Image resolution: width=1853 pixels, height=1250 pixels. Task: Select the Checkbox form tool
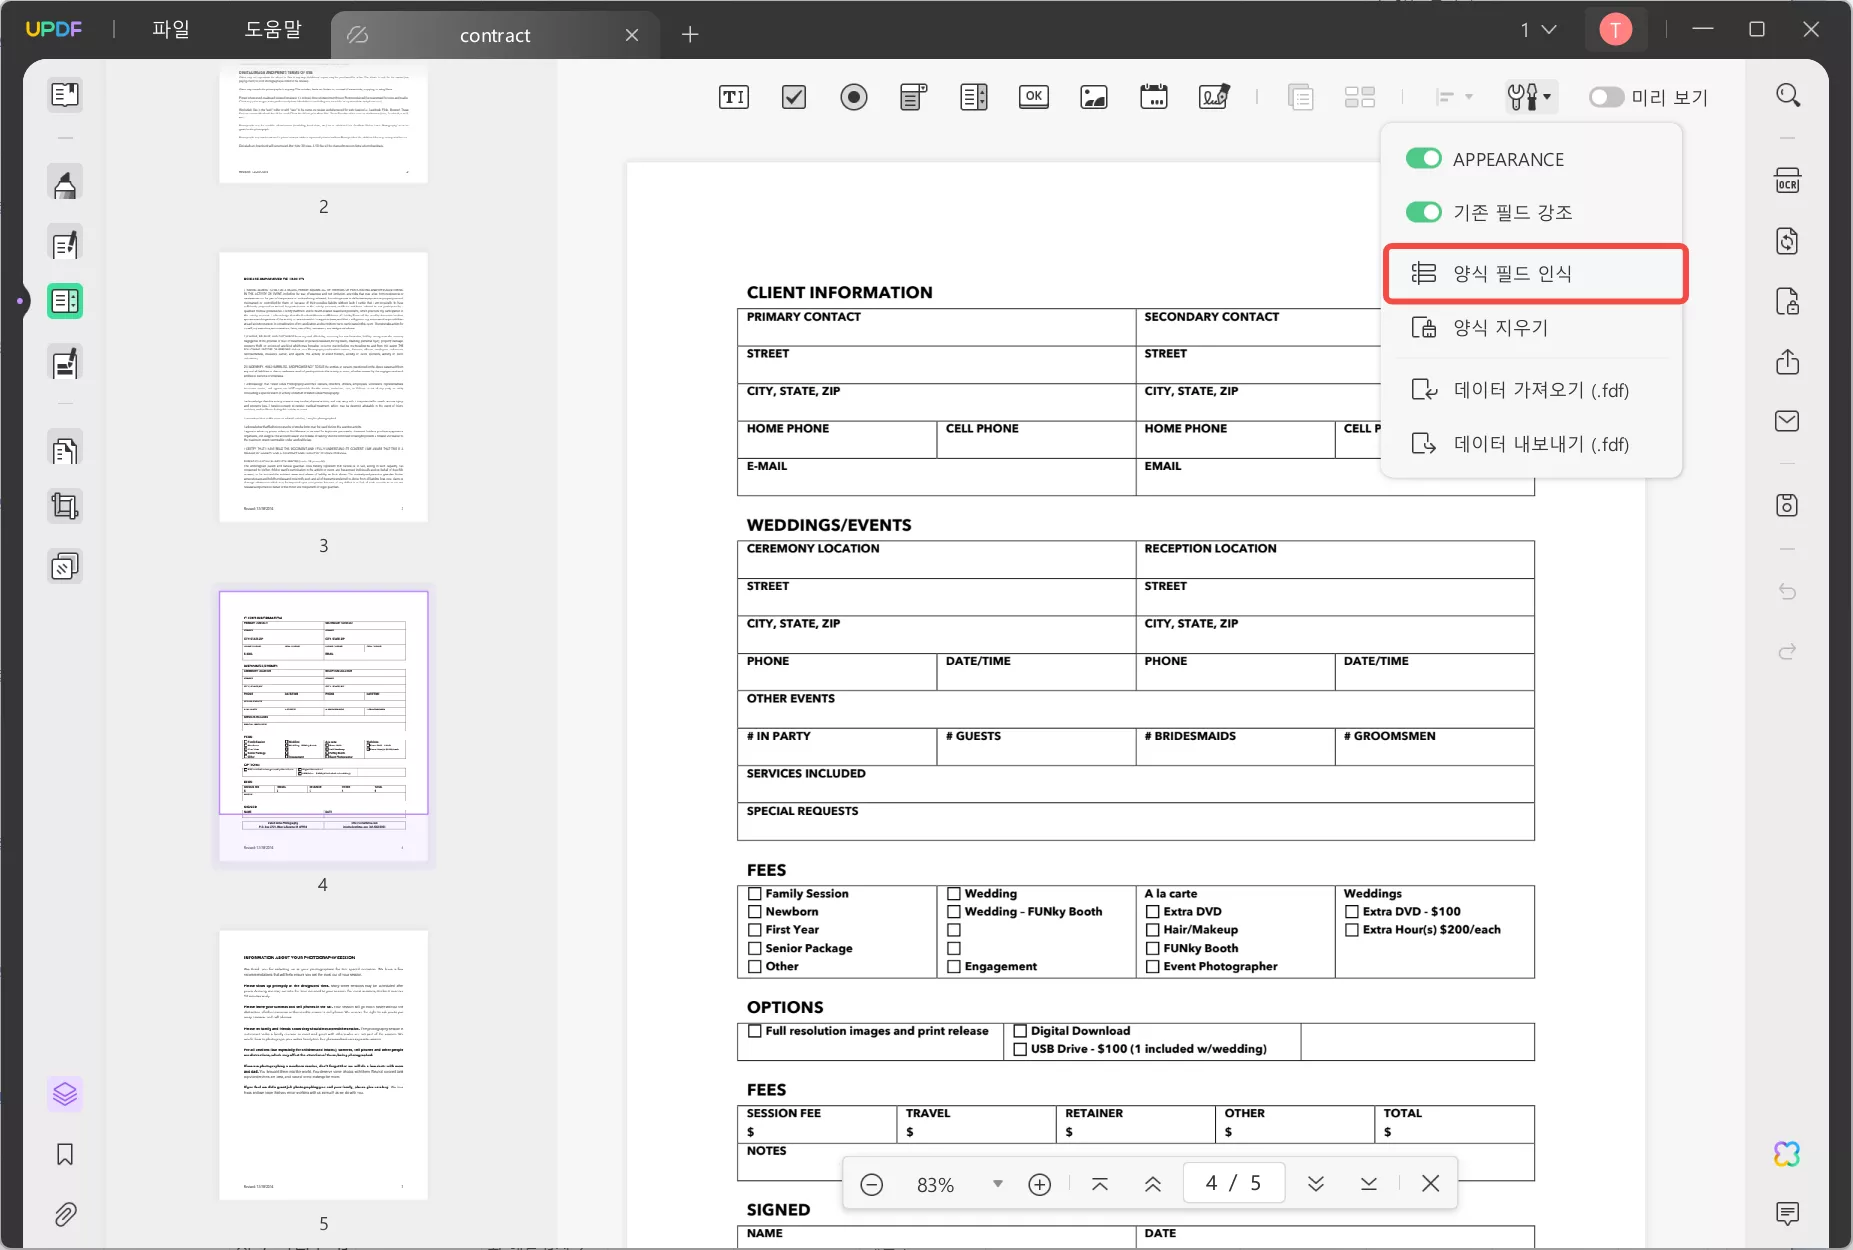click(x=794, y=97)
